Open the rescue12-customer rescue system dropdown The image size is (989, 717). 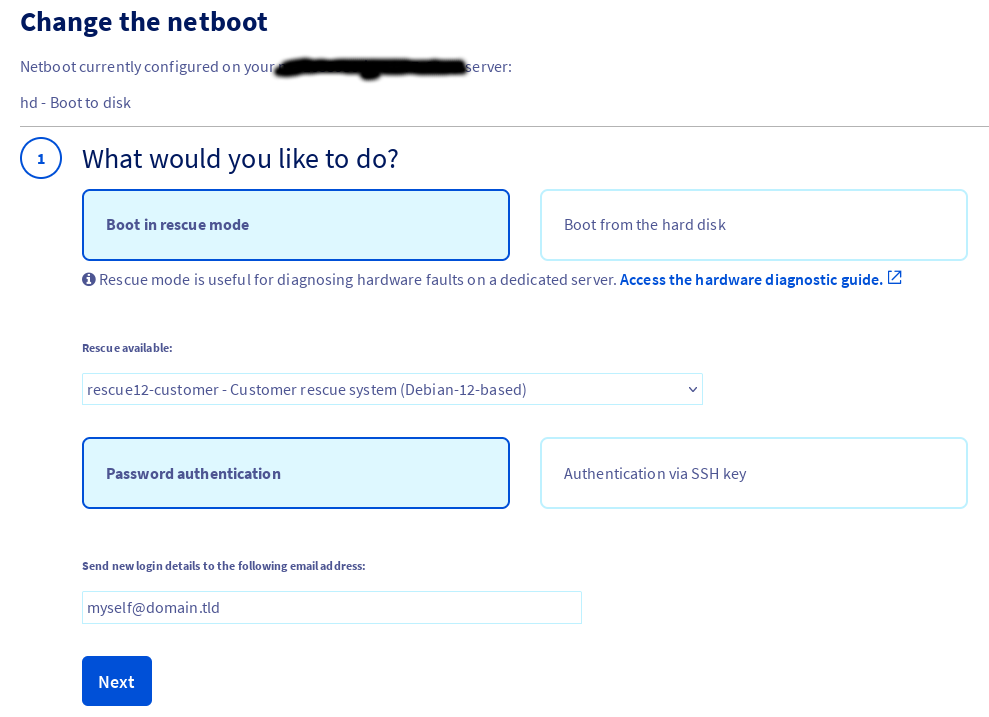click(392, 389)
